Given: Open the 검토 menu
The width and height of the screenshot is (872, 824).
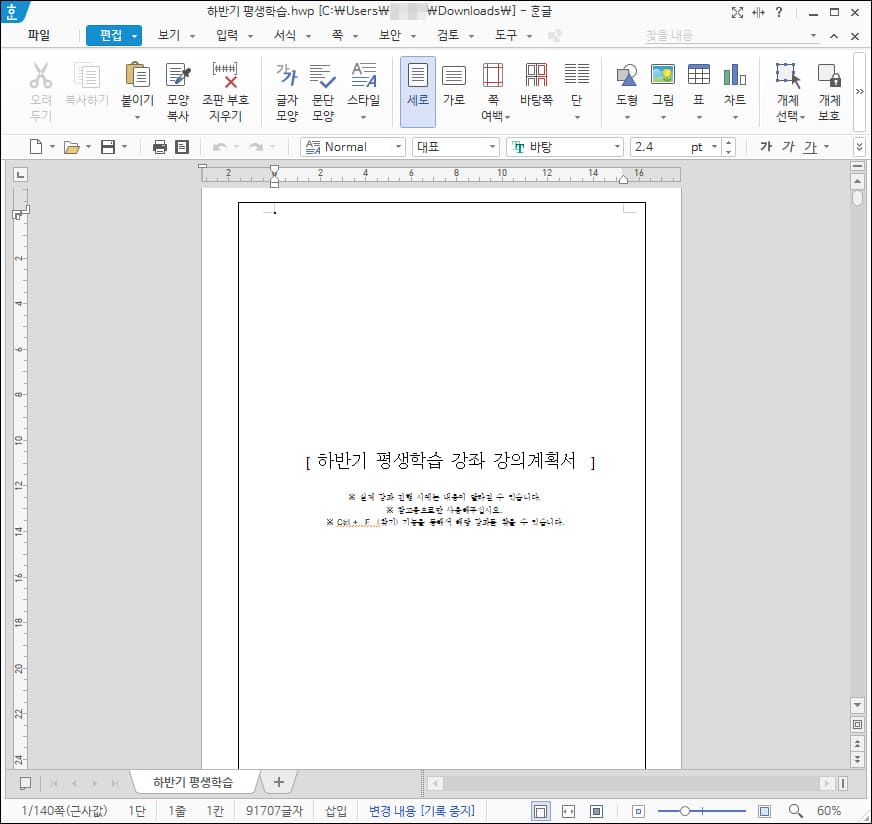Looking at the screenshot, I should [x=448, y=35].
